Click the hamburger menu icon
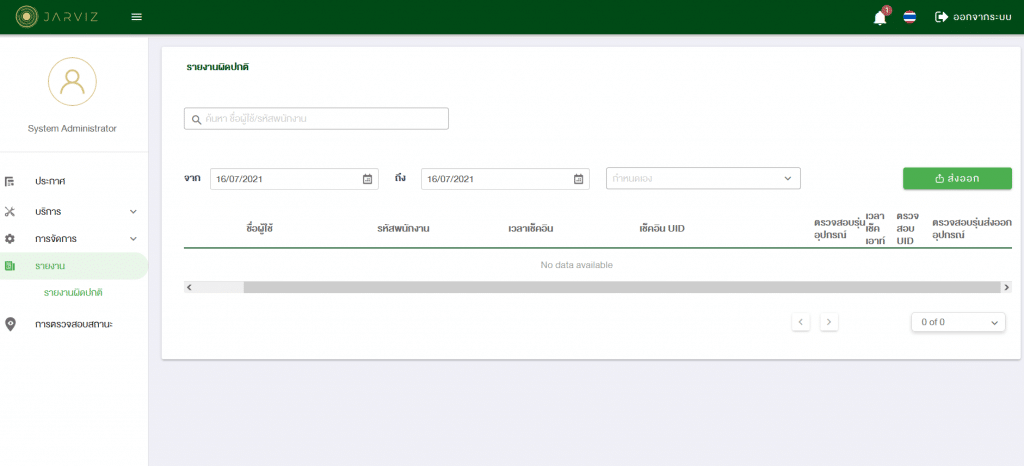 (136, 17)
